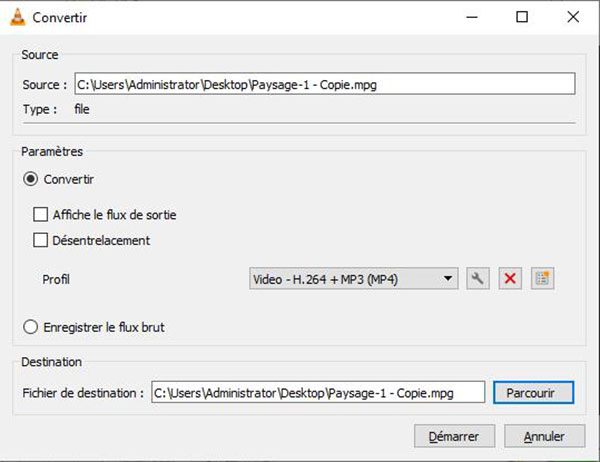Toggle the Désentrelacement checkbox
The image size is (600, 462).
41,240
